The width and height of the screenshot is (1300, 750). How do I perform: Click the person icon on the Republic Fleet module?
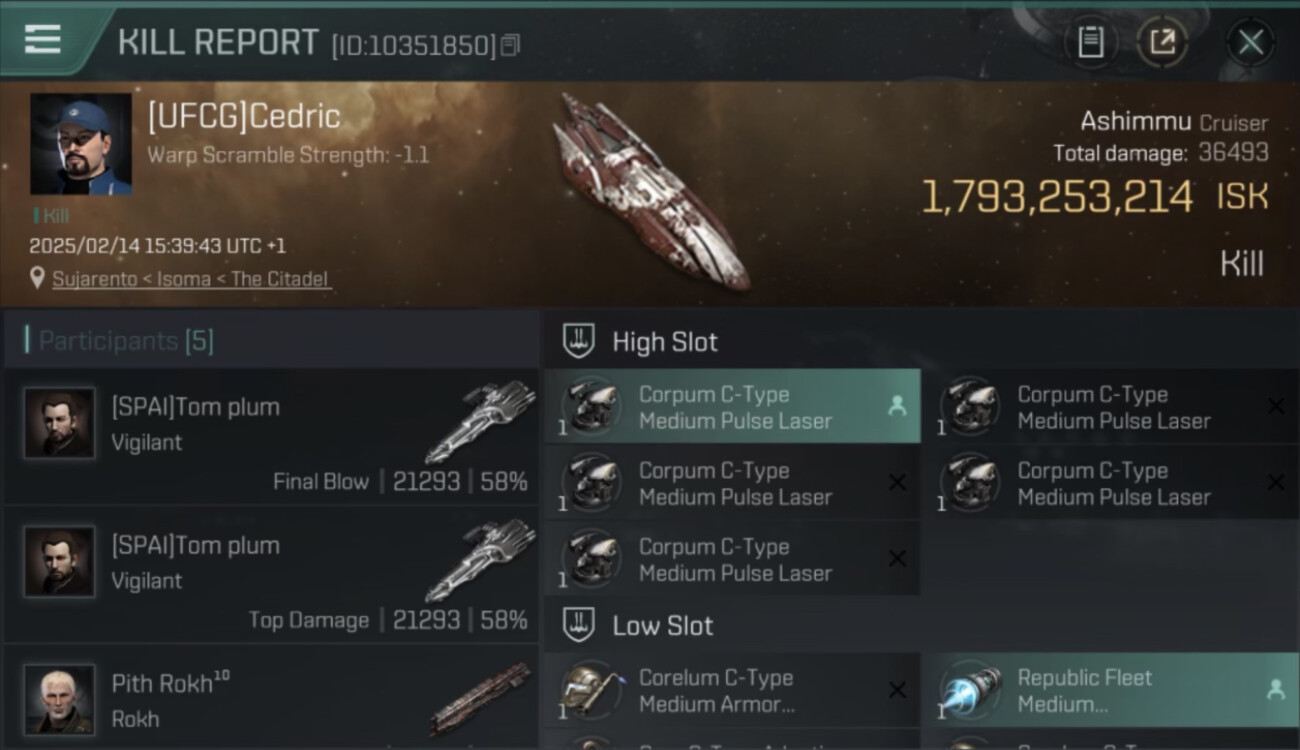1275,689
